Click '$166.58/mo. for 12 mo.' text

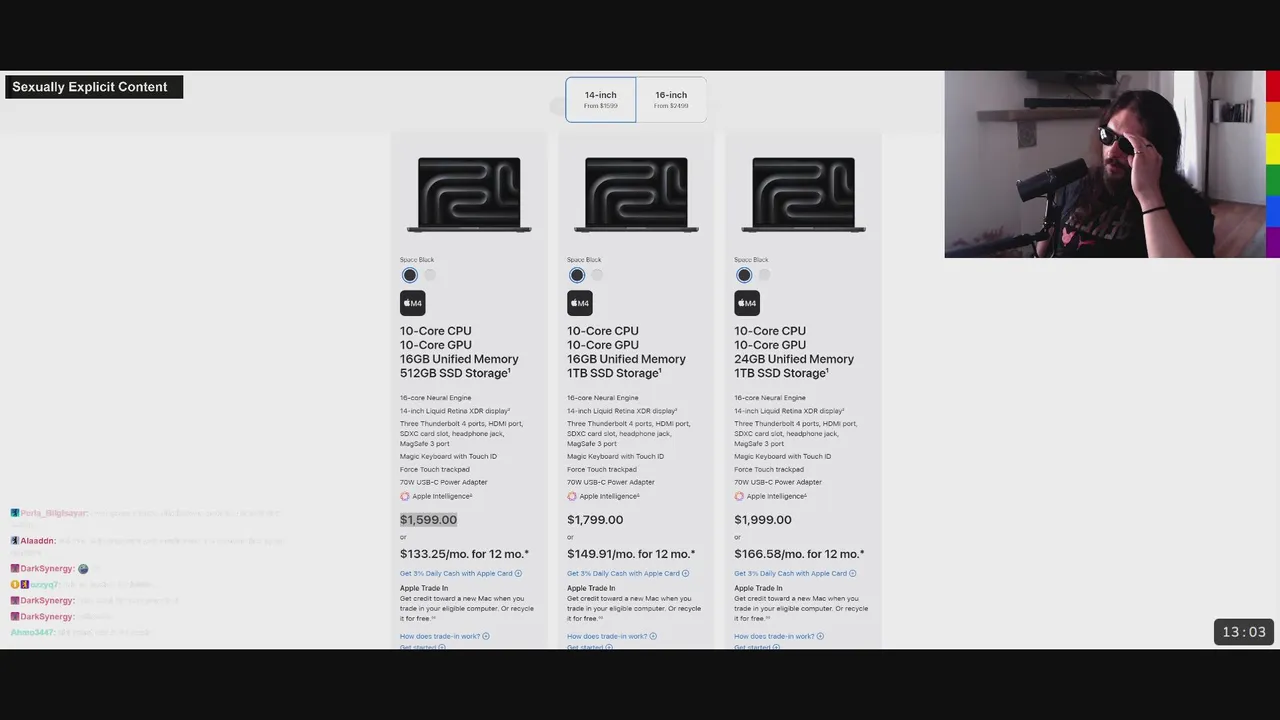(x=799, y=554)
